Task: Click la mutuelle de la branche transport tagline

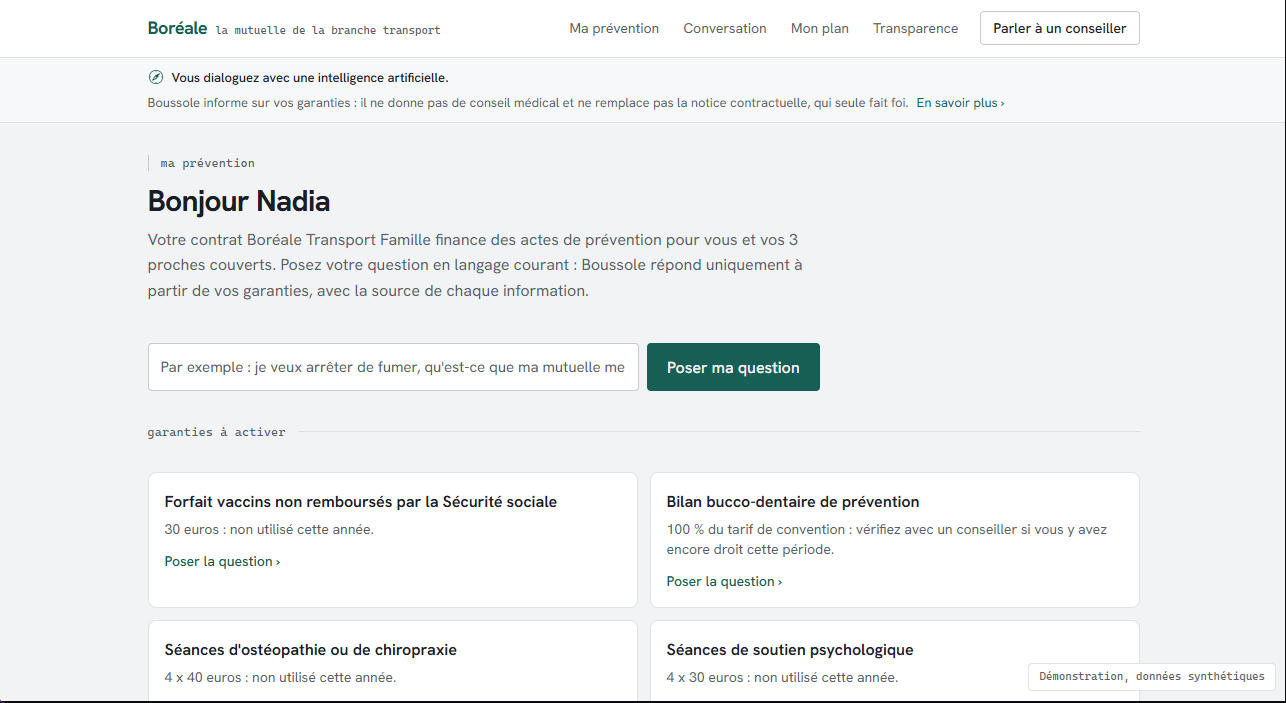Action: [x=328, y=30]
